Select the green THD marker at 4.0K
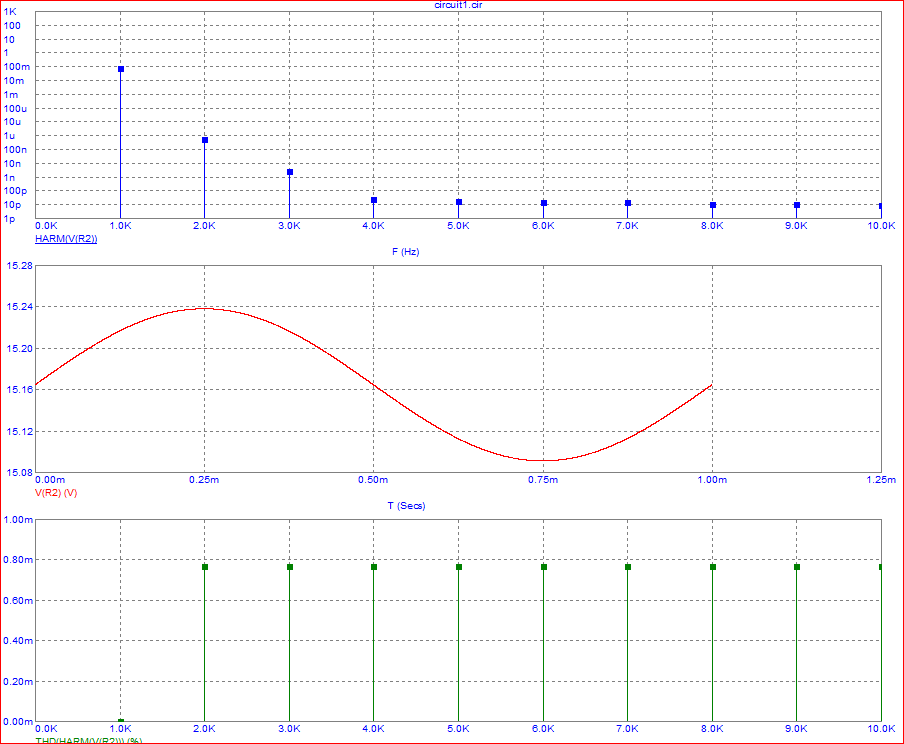This screenshot has width=904, height=744. (x=374, y=568)
